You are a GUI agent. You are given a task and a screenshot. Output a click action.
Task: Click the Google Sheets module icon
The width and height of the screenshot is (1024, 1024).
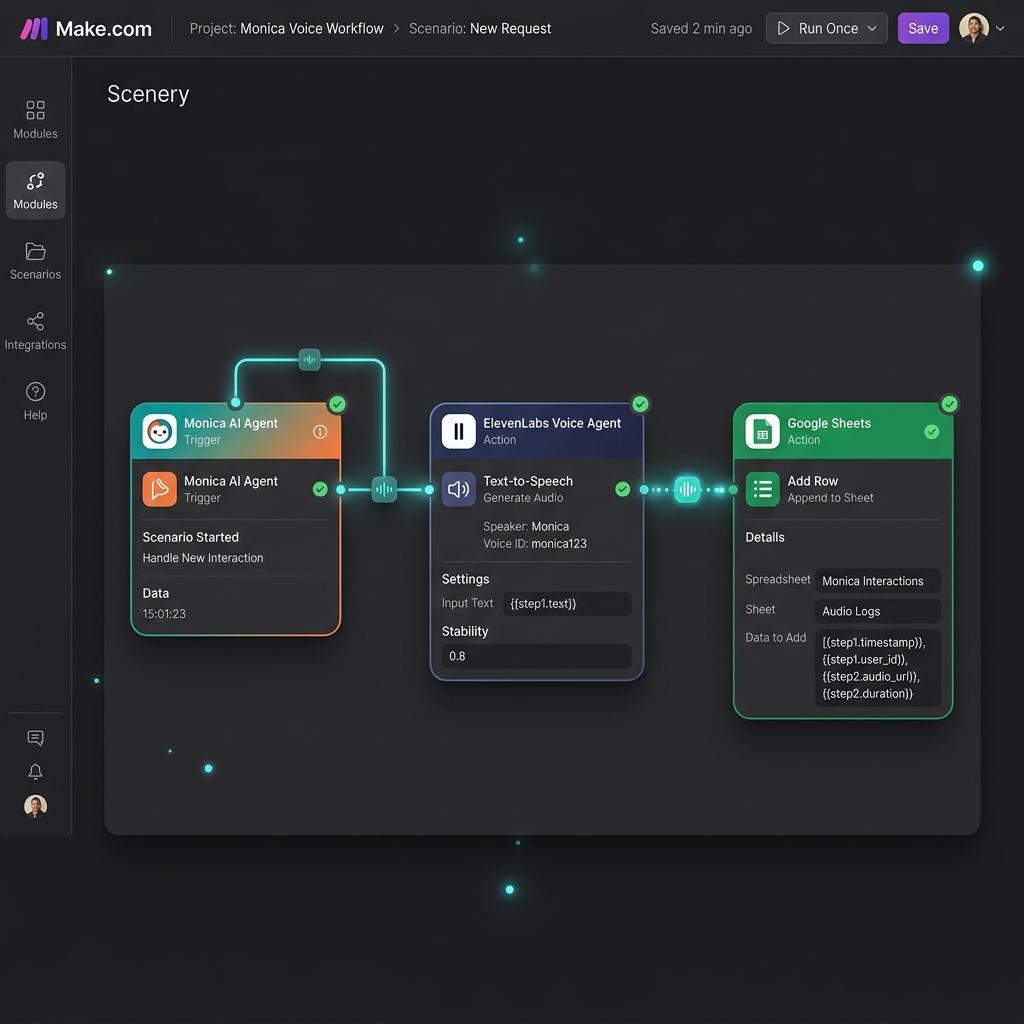tap(762, 431)
